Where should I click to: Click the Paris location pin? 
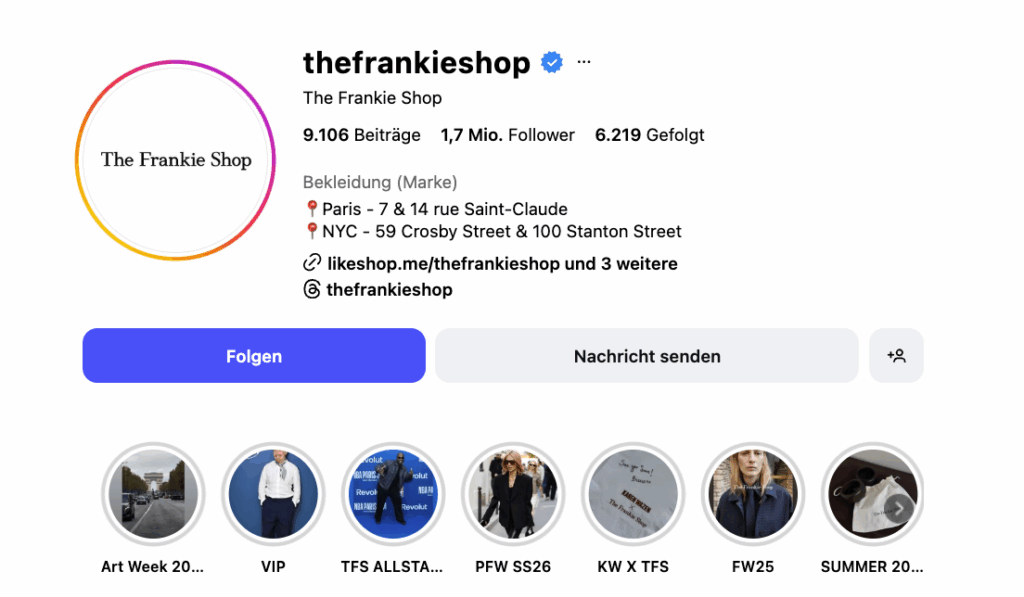(x=312, y=209)
